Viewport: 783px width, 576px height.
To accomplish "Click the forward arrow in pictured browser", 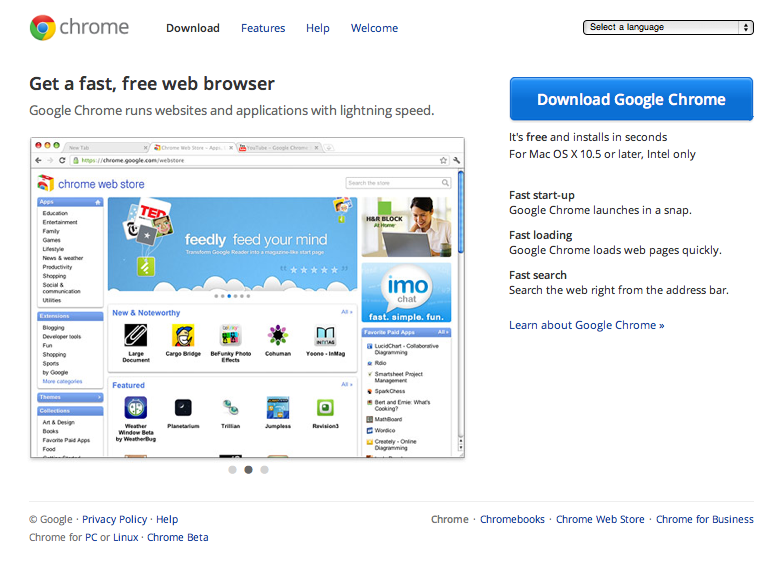I will (50, 160).
